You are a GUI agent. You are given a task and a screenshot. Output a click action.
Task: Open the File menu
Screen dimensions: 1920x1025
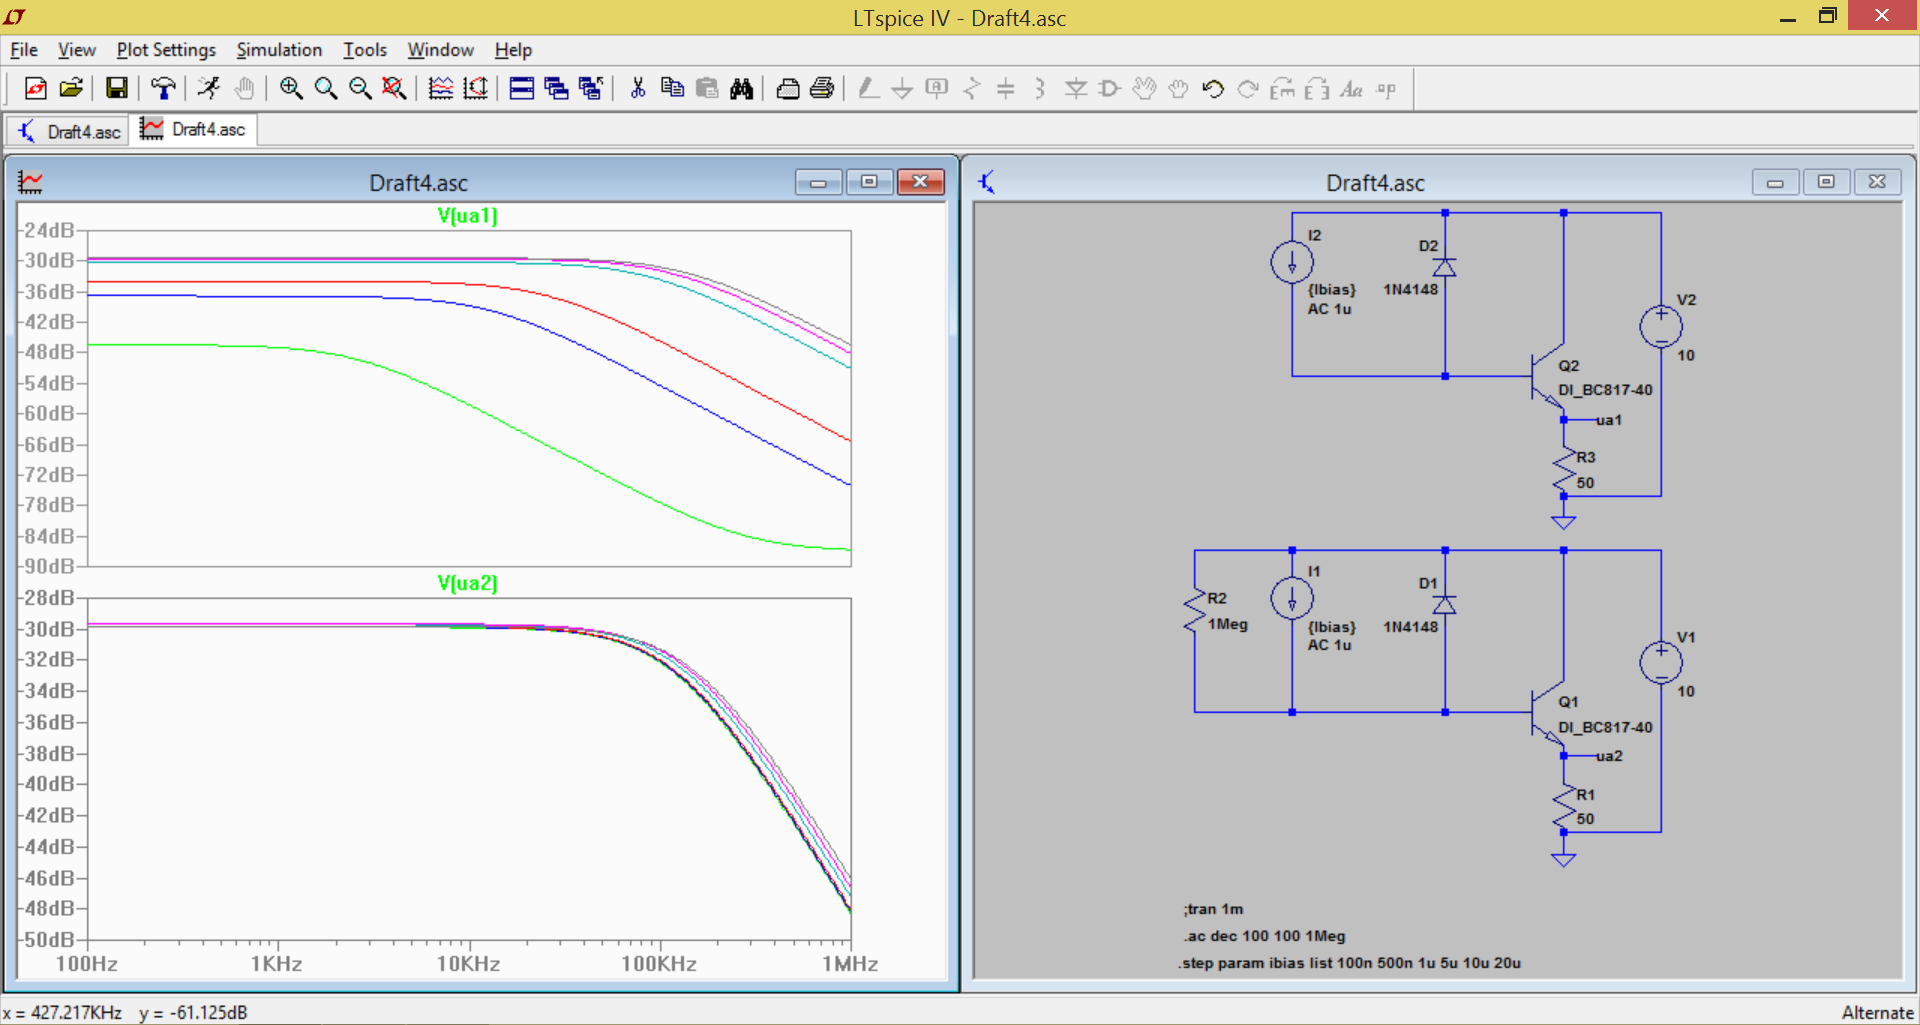(24, 50)
